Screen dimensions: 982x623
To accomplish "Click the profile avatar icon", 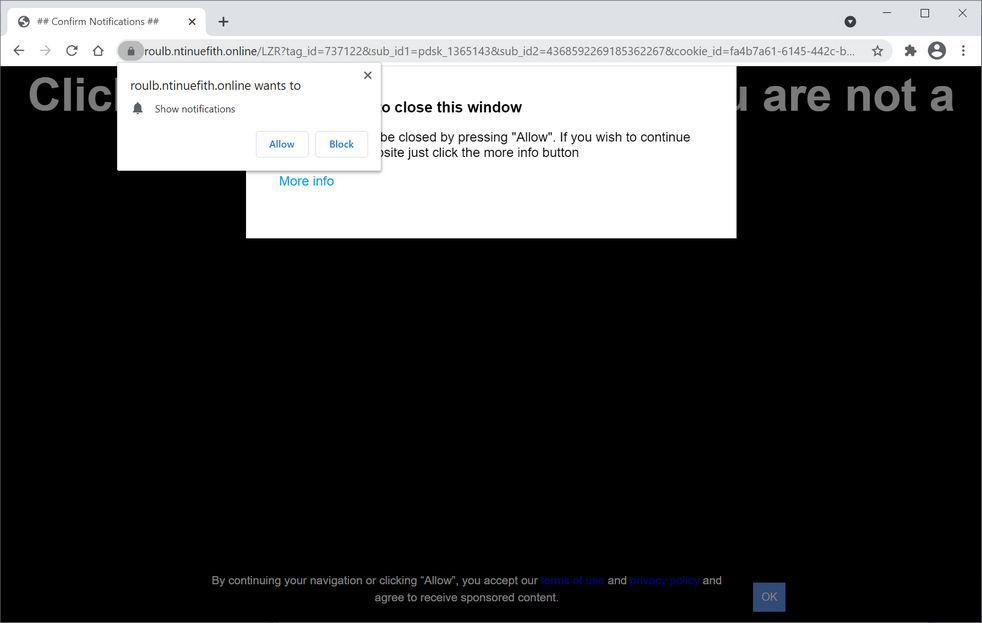I will point(936,50).
